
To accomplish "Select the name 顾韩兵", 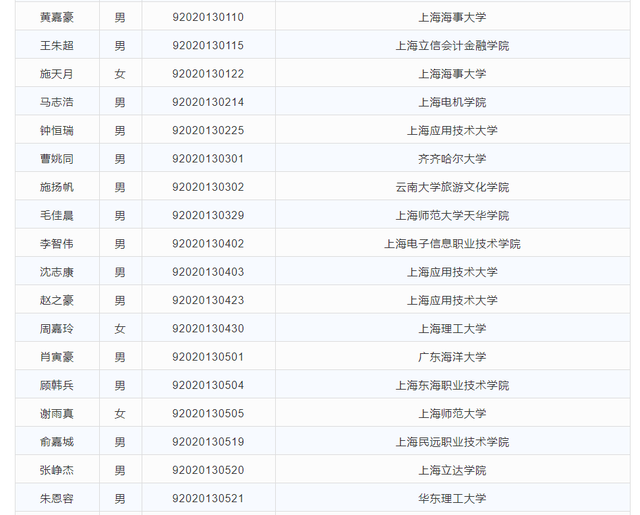I will coord(57,385).
